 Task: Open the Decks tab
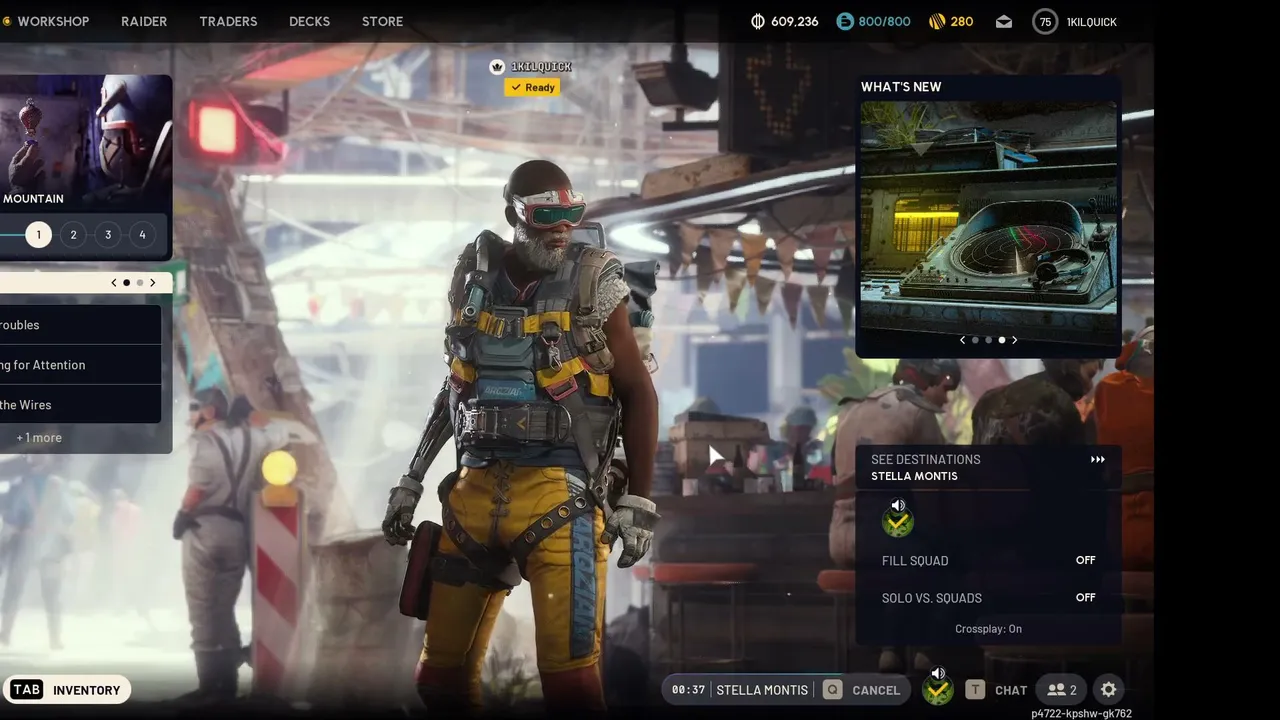coord(309,21)
